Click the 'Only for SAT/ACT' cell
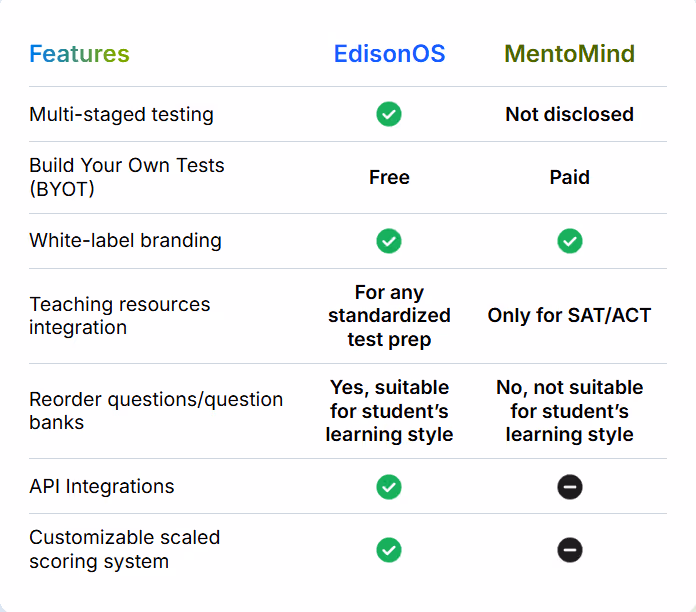This screenshot has width=696, height=612. (x=569, y=316)
